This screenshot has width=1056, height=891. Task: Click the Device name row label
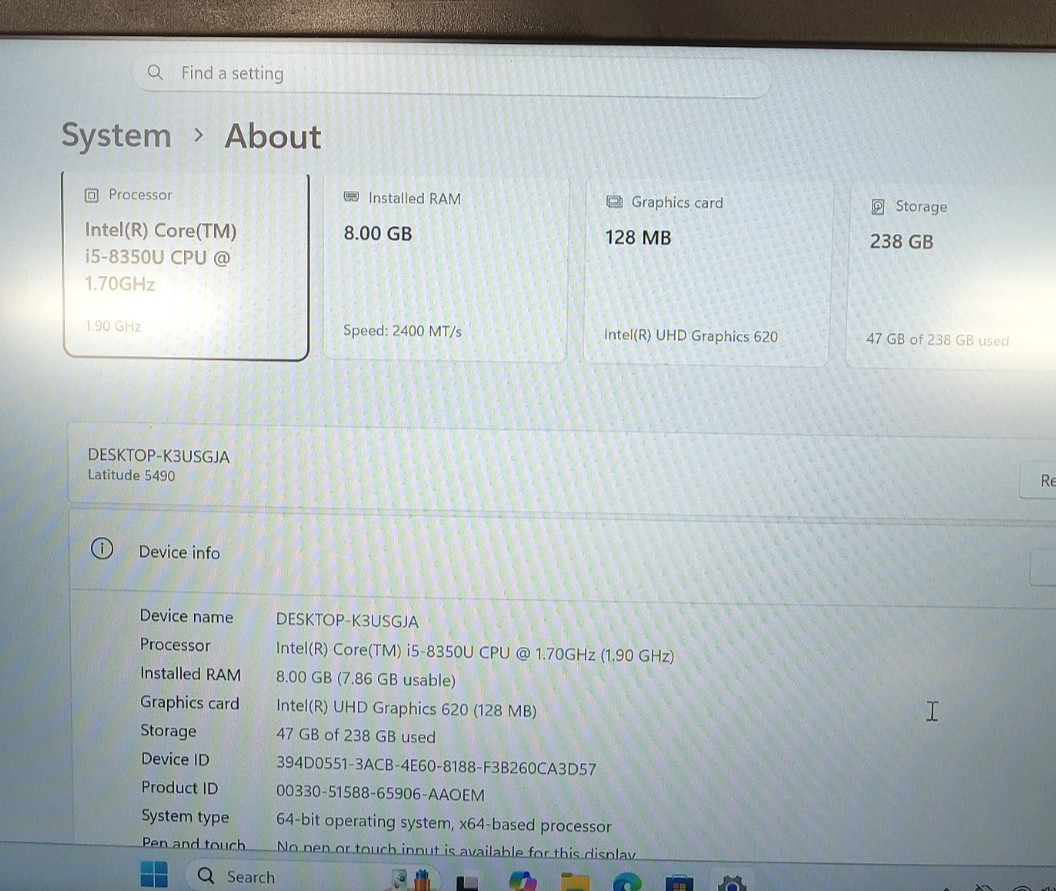187,616
